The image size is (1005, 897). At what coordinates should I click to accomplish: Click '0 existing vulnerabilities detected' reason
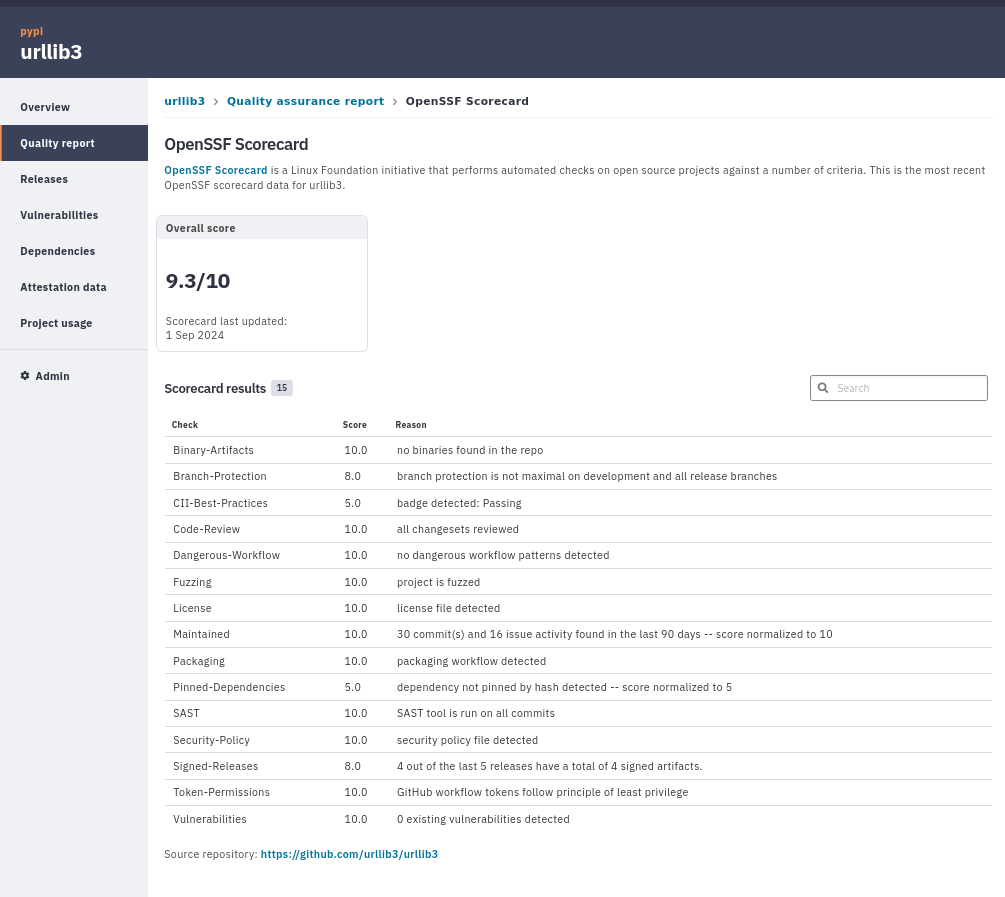(x=483, y=819)
